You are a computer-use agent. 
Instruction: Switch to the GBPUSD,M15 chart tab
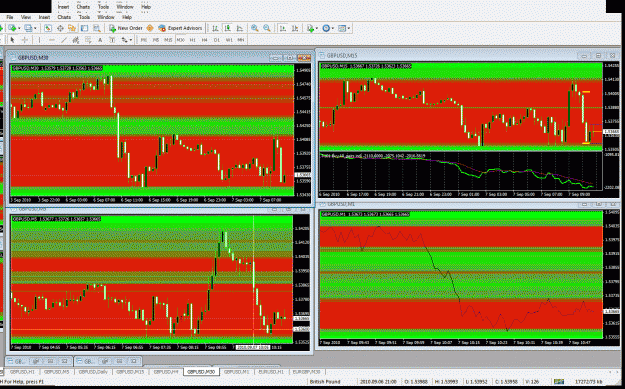click(x=131, y=371)
